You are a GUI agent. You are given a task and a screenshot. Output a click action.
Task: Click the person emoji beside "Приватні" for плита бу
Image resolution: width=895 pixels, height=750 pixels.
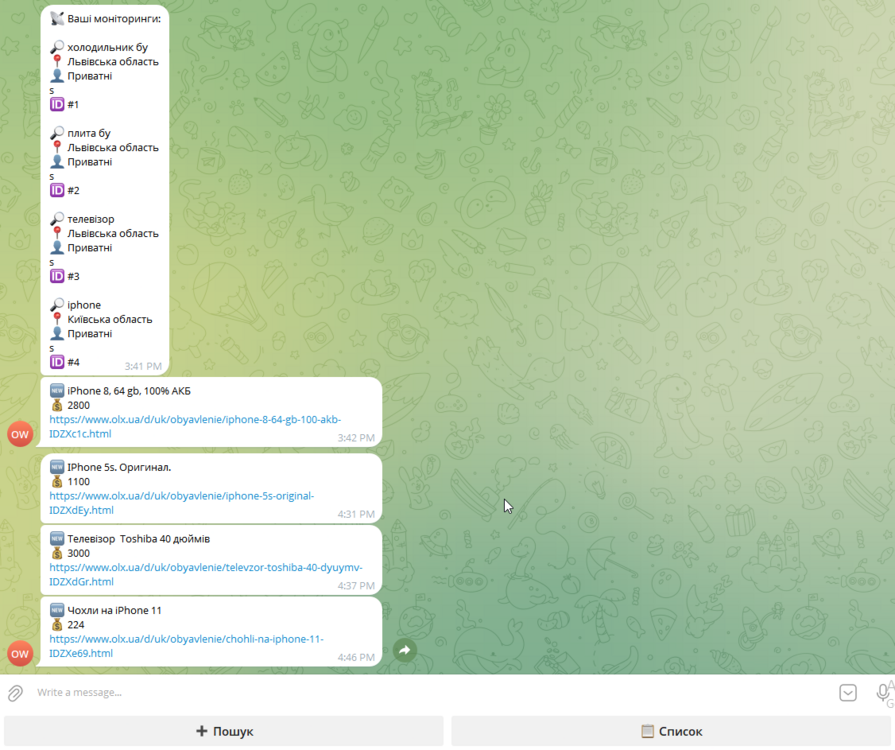[56, 161]
